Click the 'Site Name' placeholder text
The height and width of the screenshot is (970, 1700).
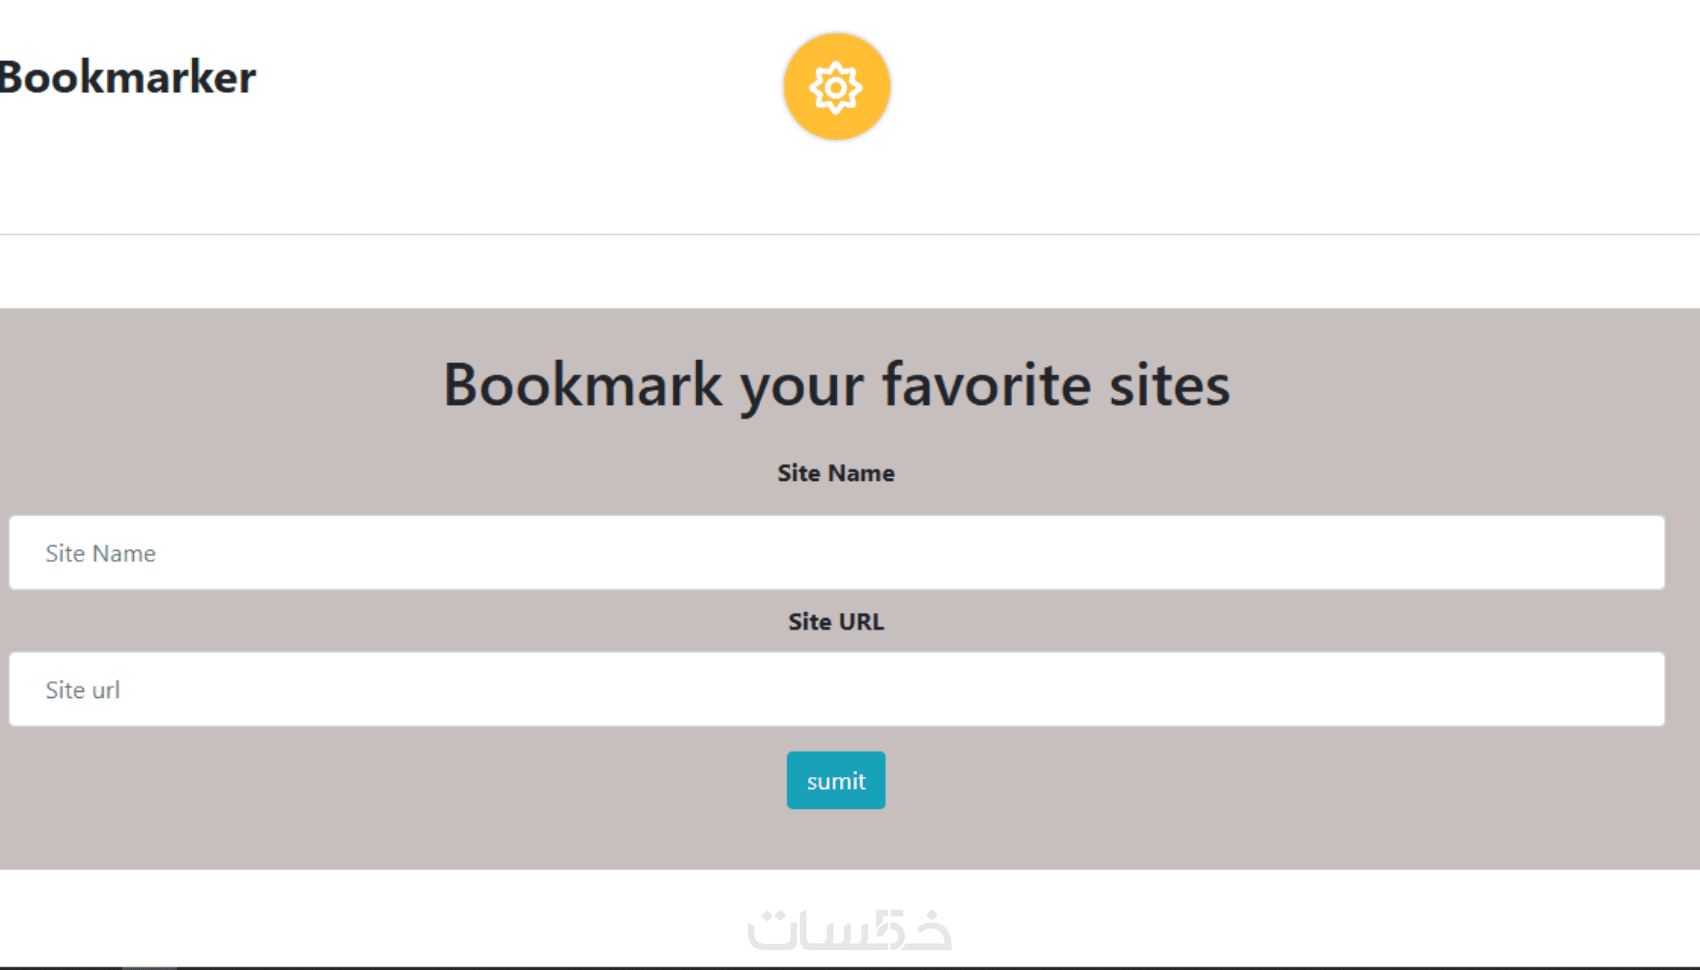100,553
